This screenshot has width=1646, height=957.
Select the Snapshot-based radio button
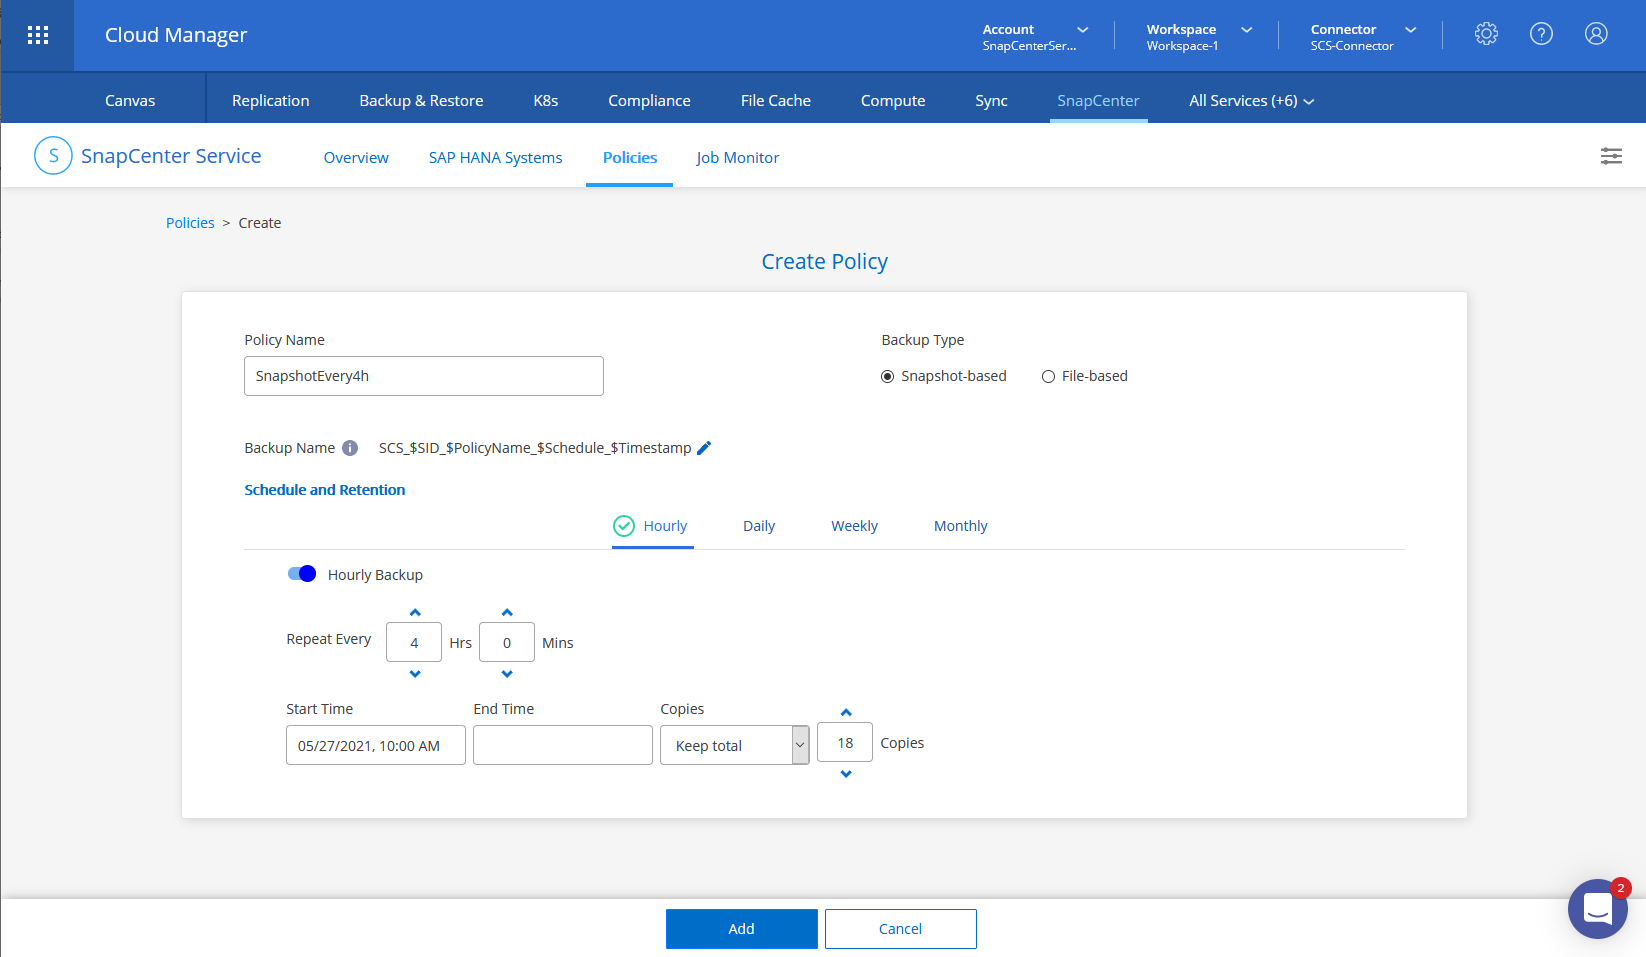887,377
